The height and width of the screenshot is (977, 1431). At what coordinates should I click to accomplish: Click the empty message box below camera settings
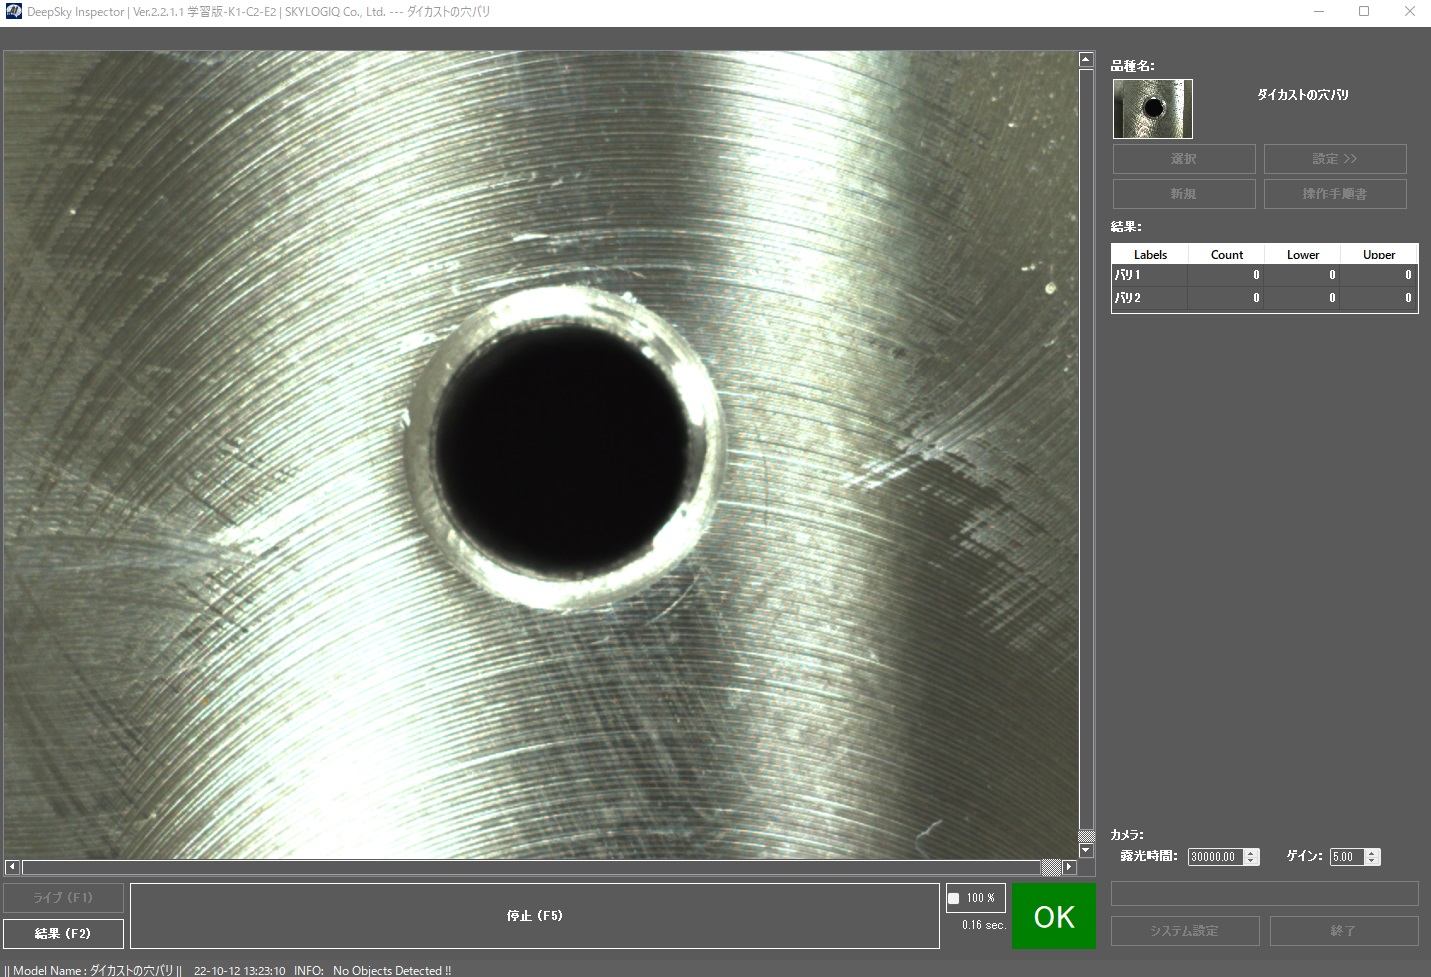(1265, 893)
